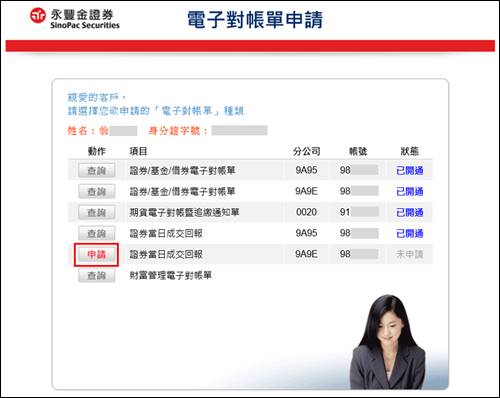Click the 項目 column header
500x398 pixels.
point(138,151)
